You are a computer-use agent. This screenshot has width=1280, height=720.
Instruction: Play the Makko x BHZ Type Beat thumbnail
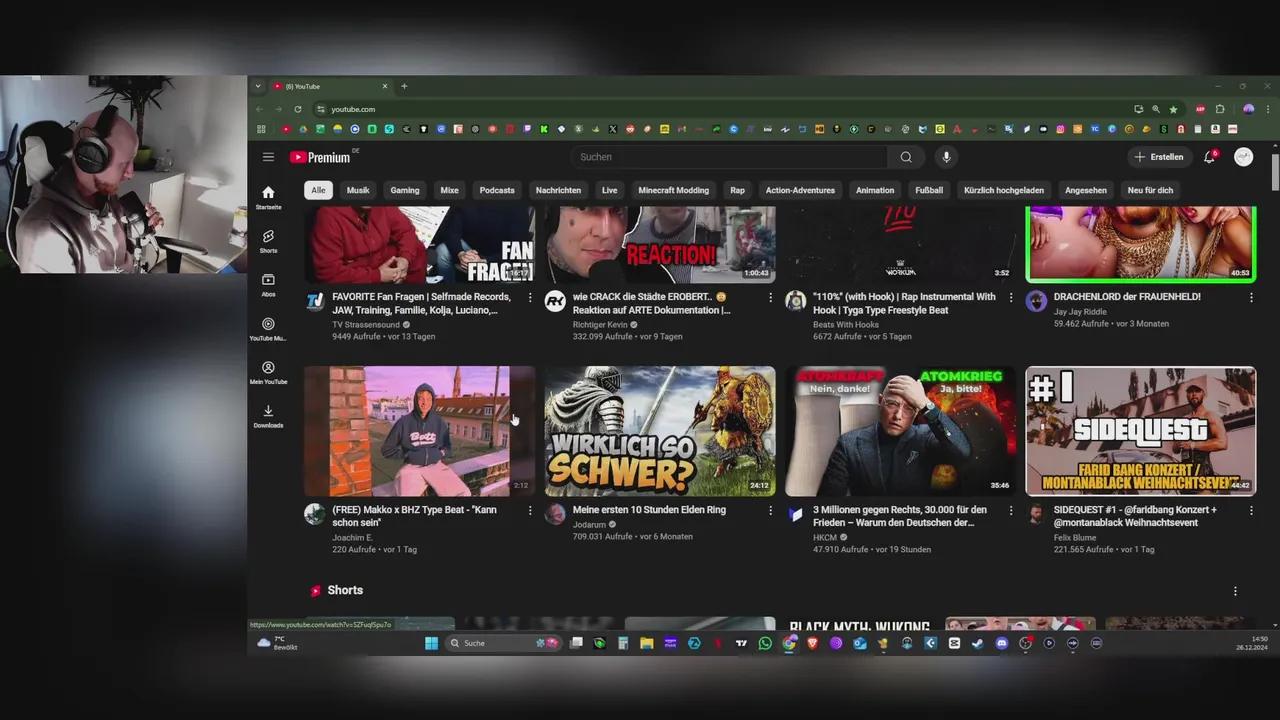[419, 430]
